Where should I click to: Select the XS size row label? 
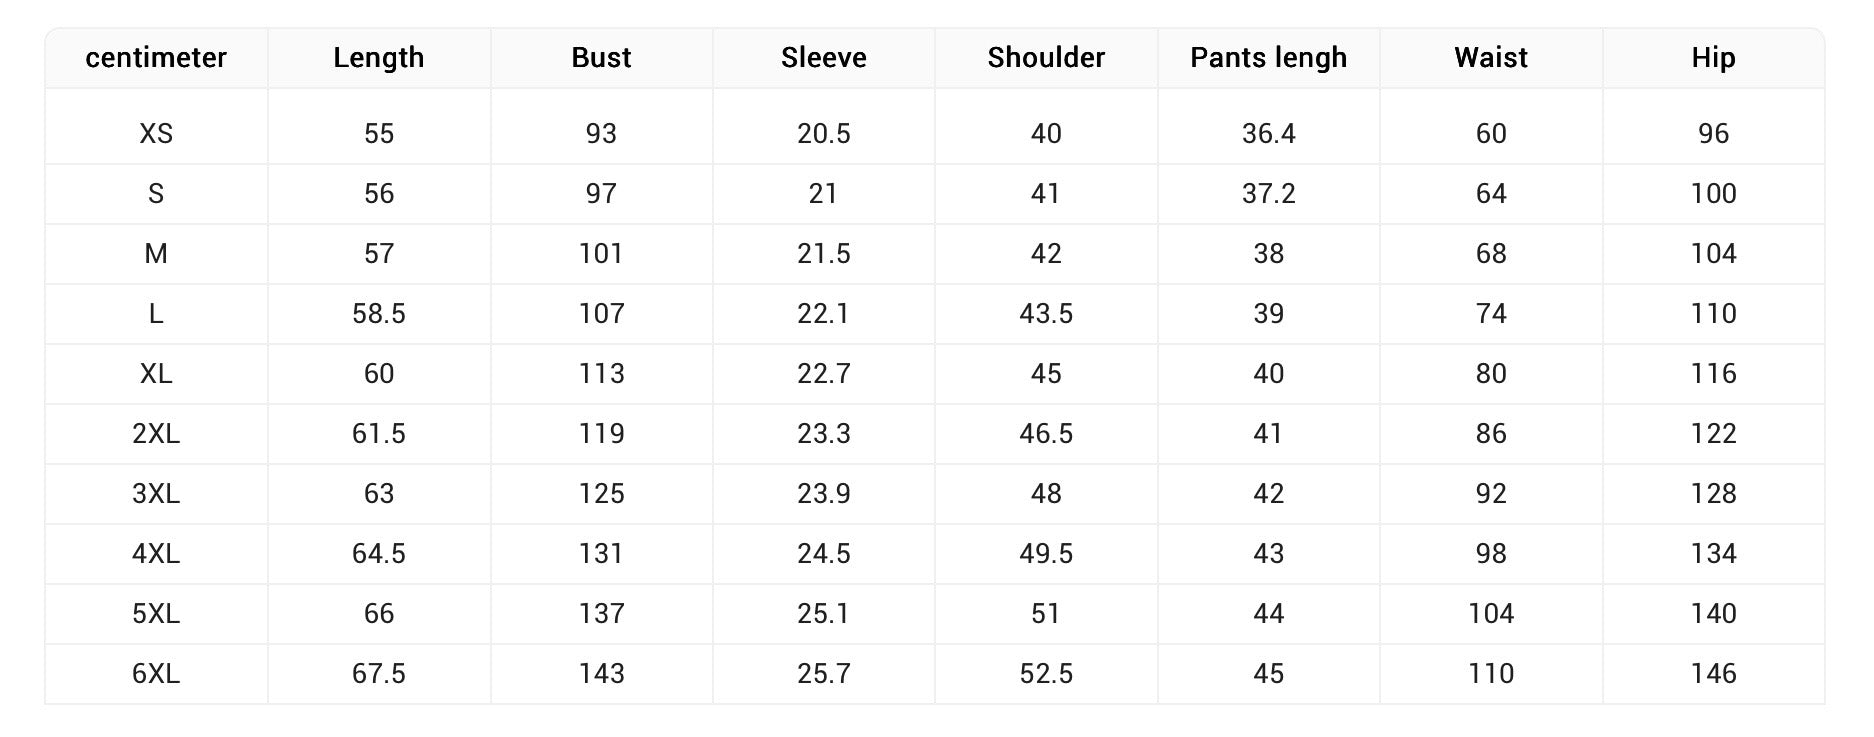[x=156, y=134]
